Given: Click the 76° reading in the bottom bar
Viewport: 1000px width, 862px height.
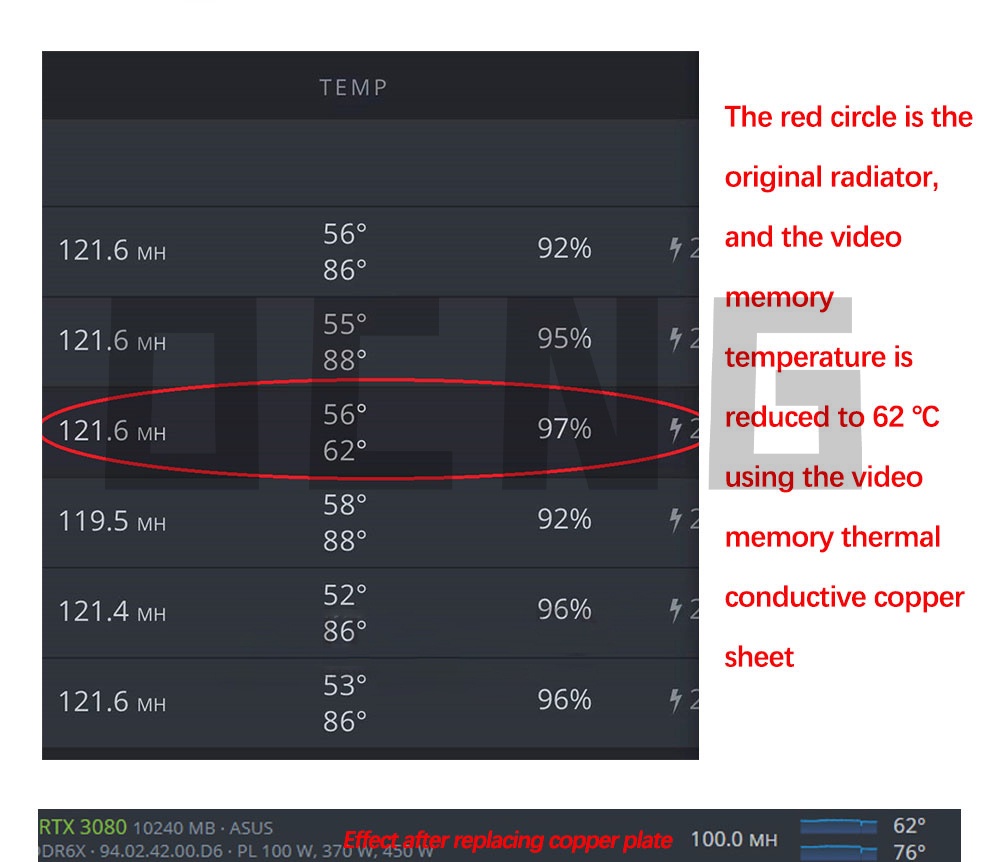Looking at the screenshot, I should pos(909,852).
